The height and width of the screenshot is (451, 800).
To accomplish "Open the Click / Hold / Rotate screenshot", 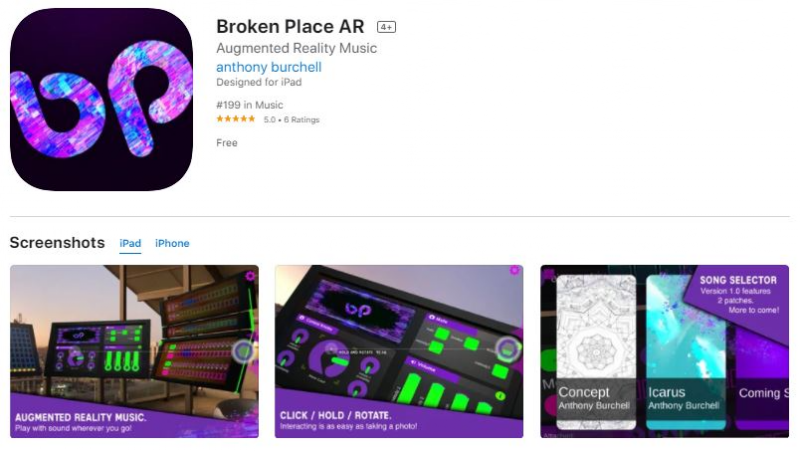I will pyautogui.click(x=399, y=351).
